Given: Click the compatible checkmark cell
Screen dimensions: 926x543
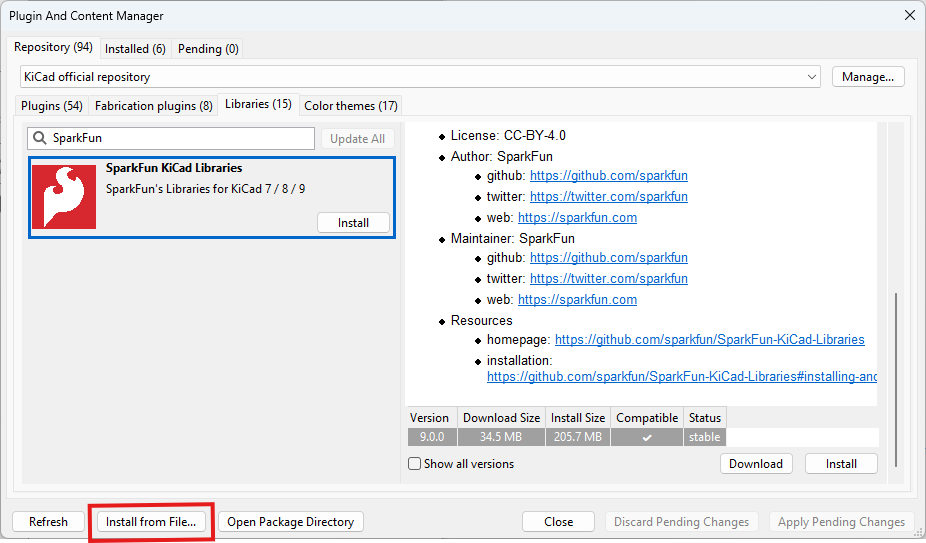Looking at the screenshot, I should tap(647, 437).
